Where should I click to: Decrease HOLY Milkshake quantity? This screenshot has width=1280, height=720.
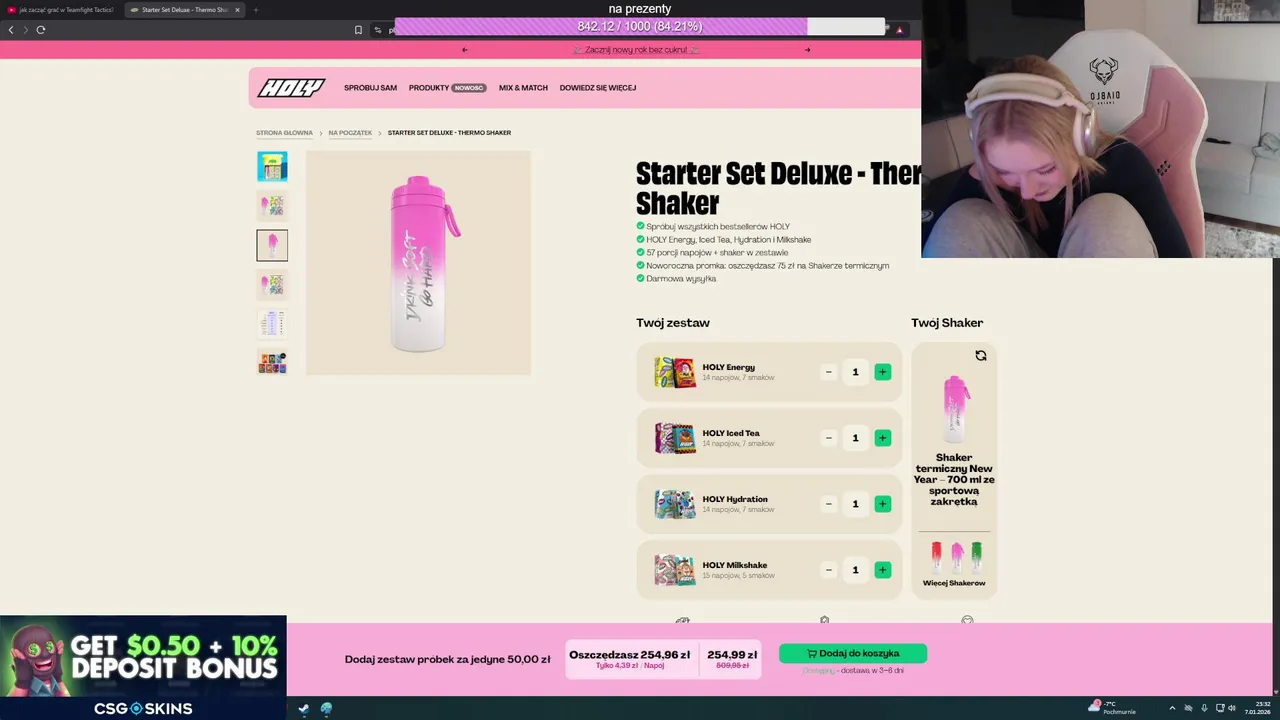[x=828, y=570]
